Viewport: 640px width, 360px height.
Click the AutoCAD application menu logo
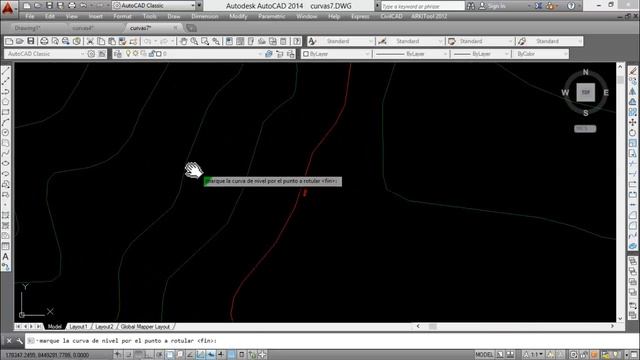coord(7,7)
